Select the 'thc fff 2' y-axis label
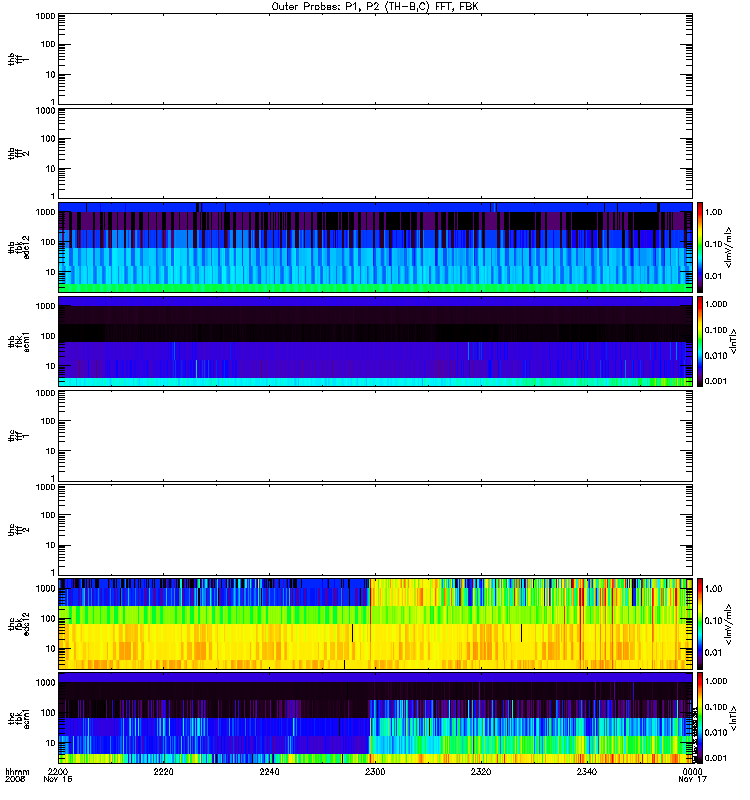The height and width of the screenshot is (800, 750). point(18,530)
